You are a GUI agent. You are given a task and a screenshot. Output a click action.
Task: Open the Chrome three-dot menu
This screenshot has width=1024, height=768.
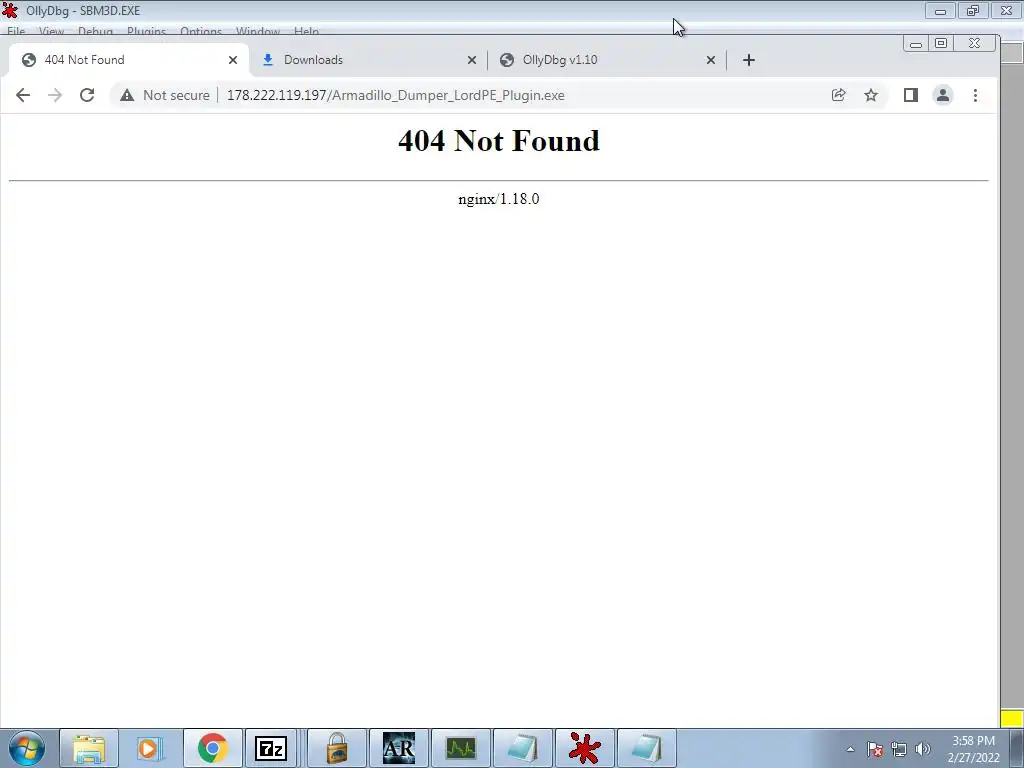click(x=975, y=95)
